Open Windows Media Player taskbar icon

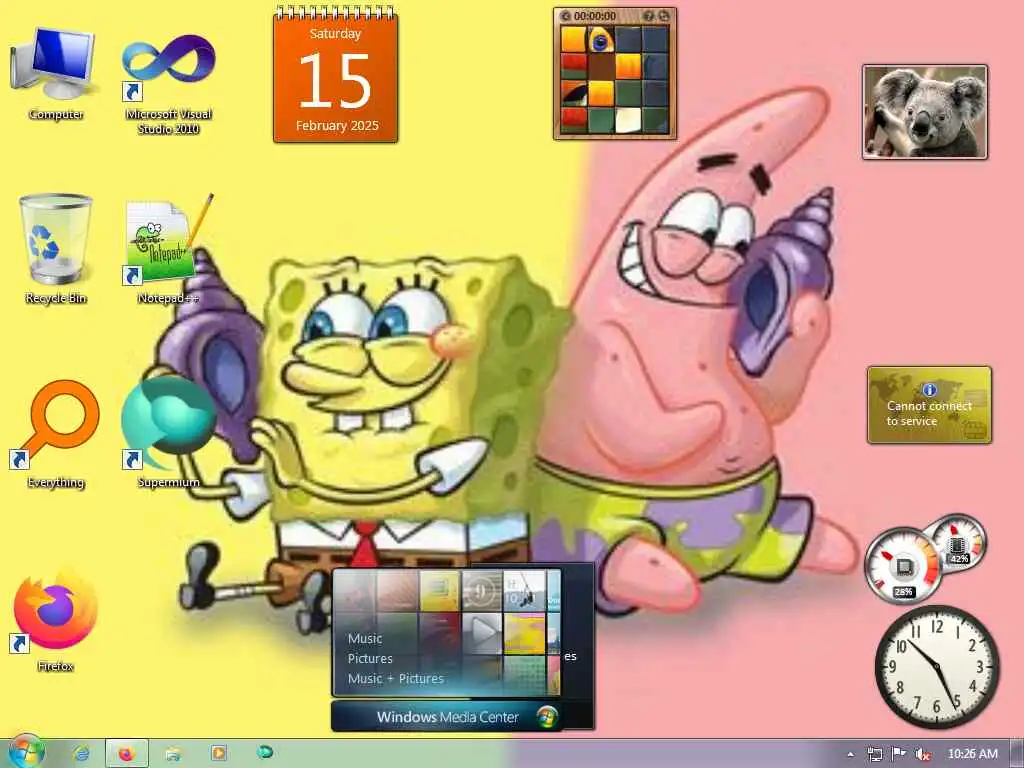pos(219,754)
